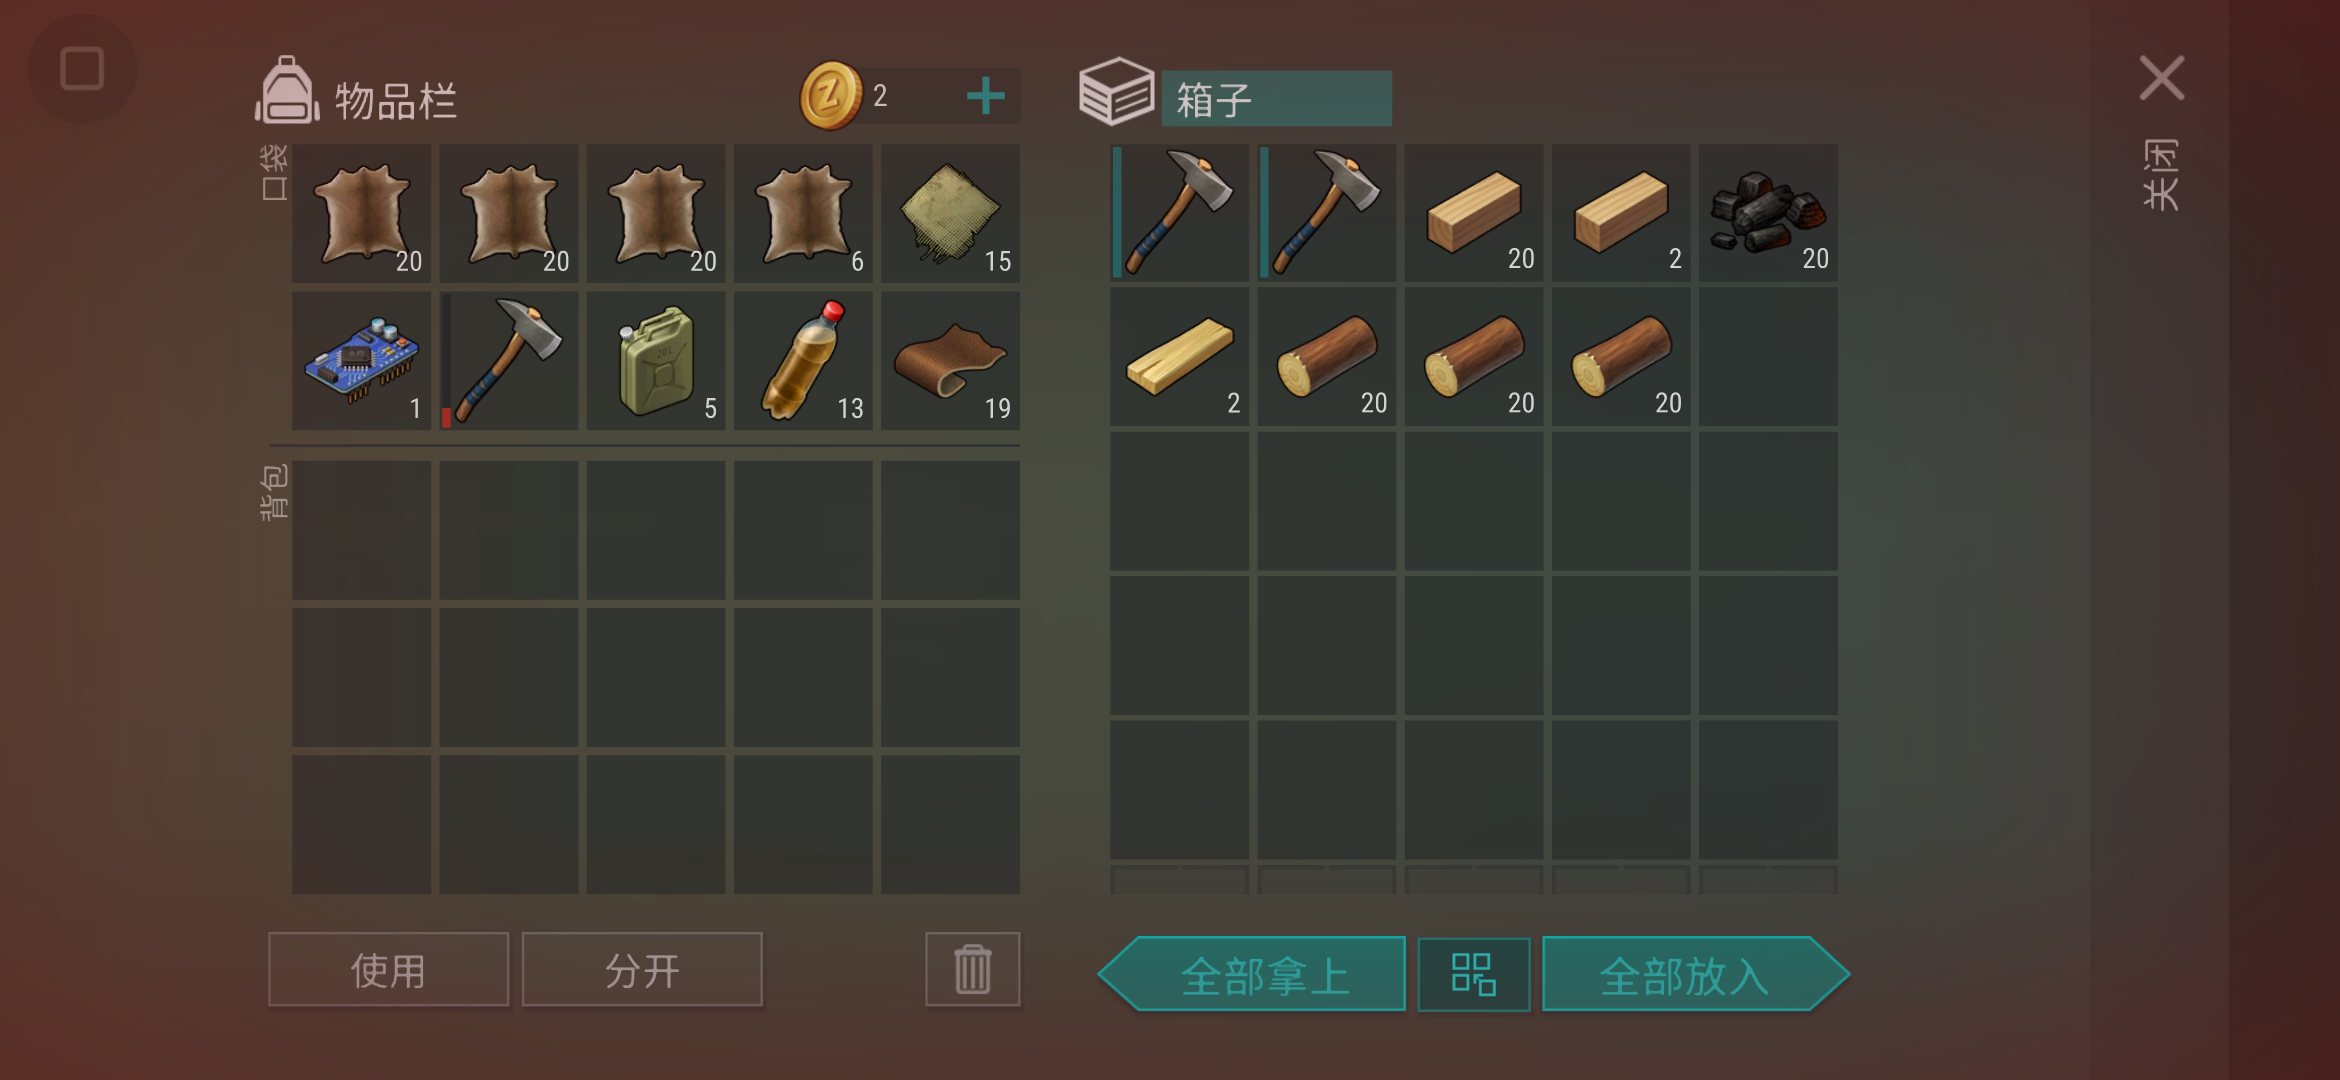
Task: Select the circuit board item in pocket
Action: (x=361, y=361)
